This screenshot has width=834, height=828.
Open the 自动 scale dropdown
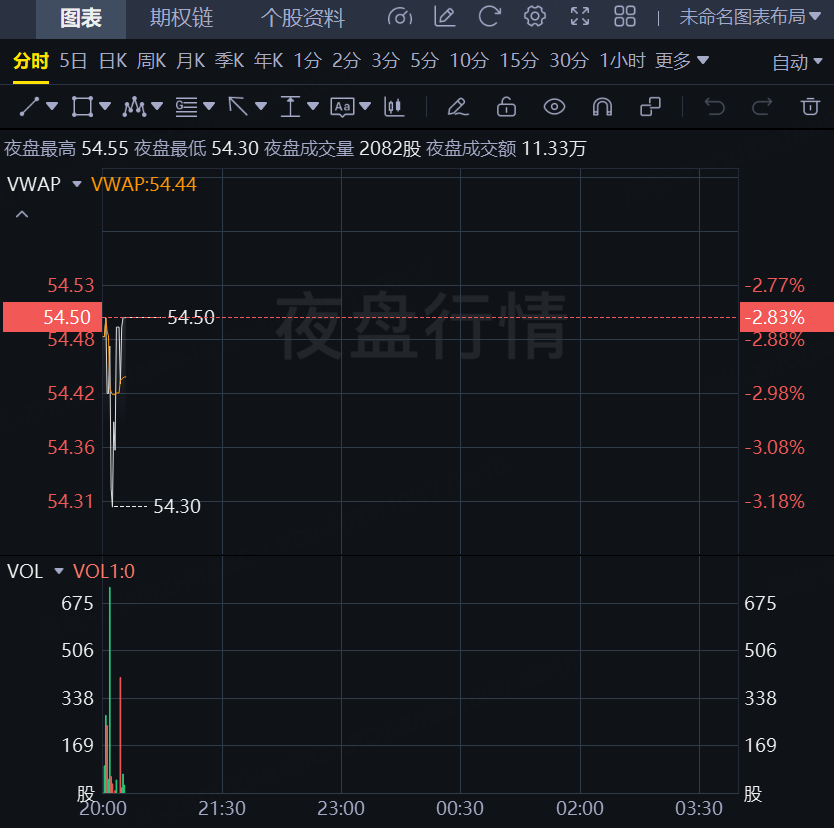[796, 62]
